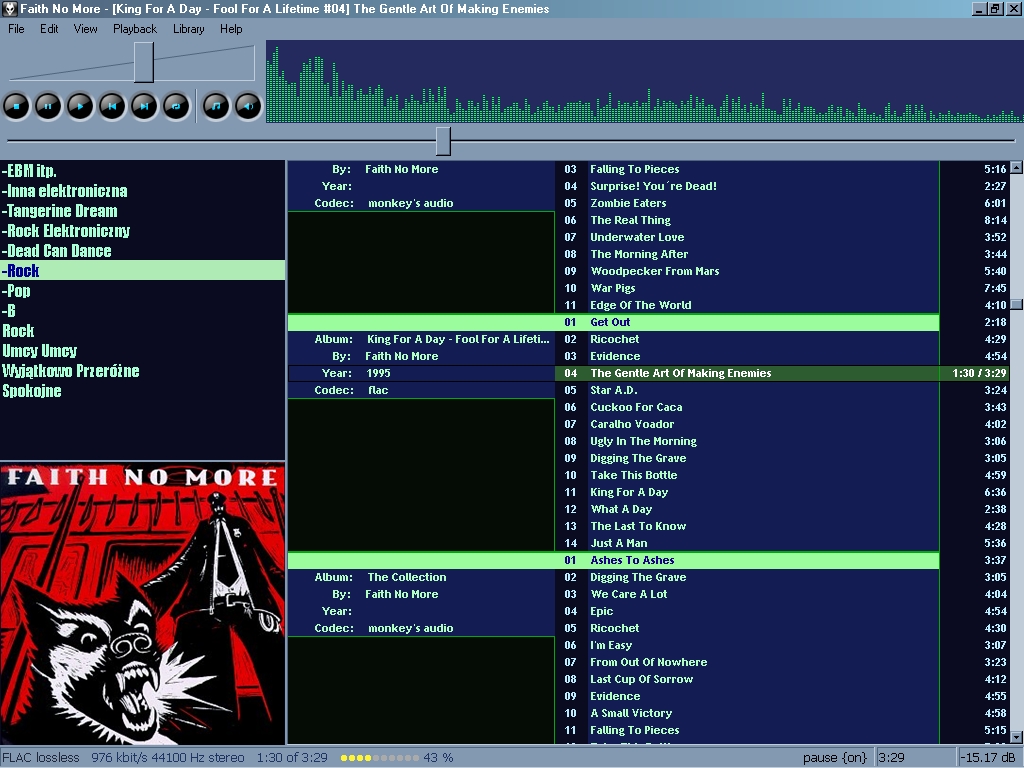Viewport: 1024px width, 768px height.
Task: Select the track 'Woodpecker From Mars'
Action: pyautogui.click(x=782, y=271)
